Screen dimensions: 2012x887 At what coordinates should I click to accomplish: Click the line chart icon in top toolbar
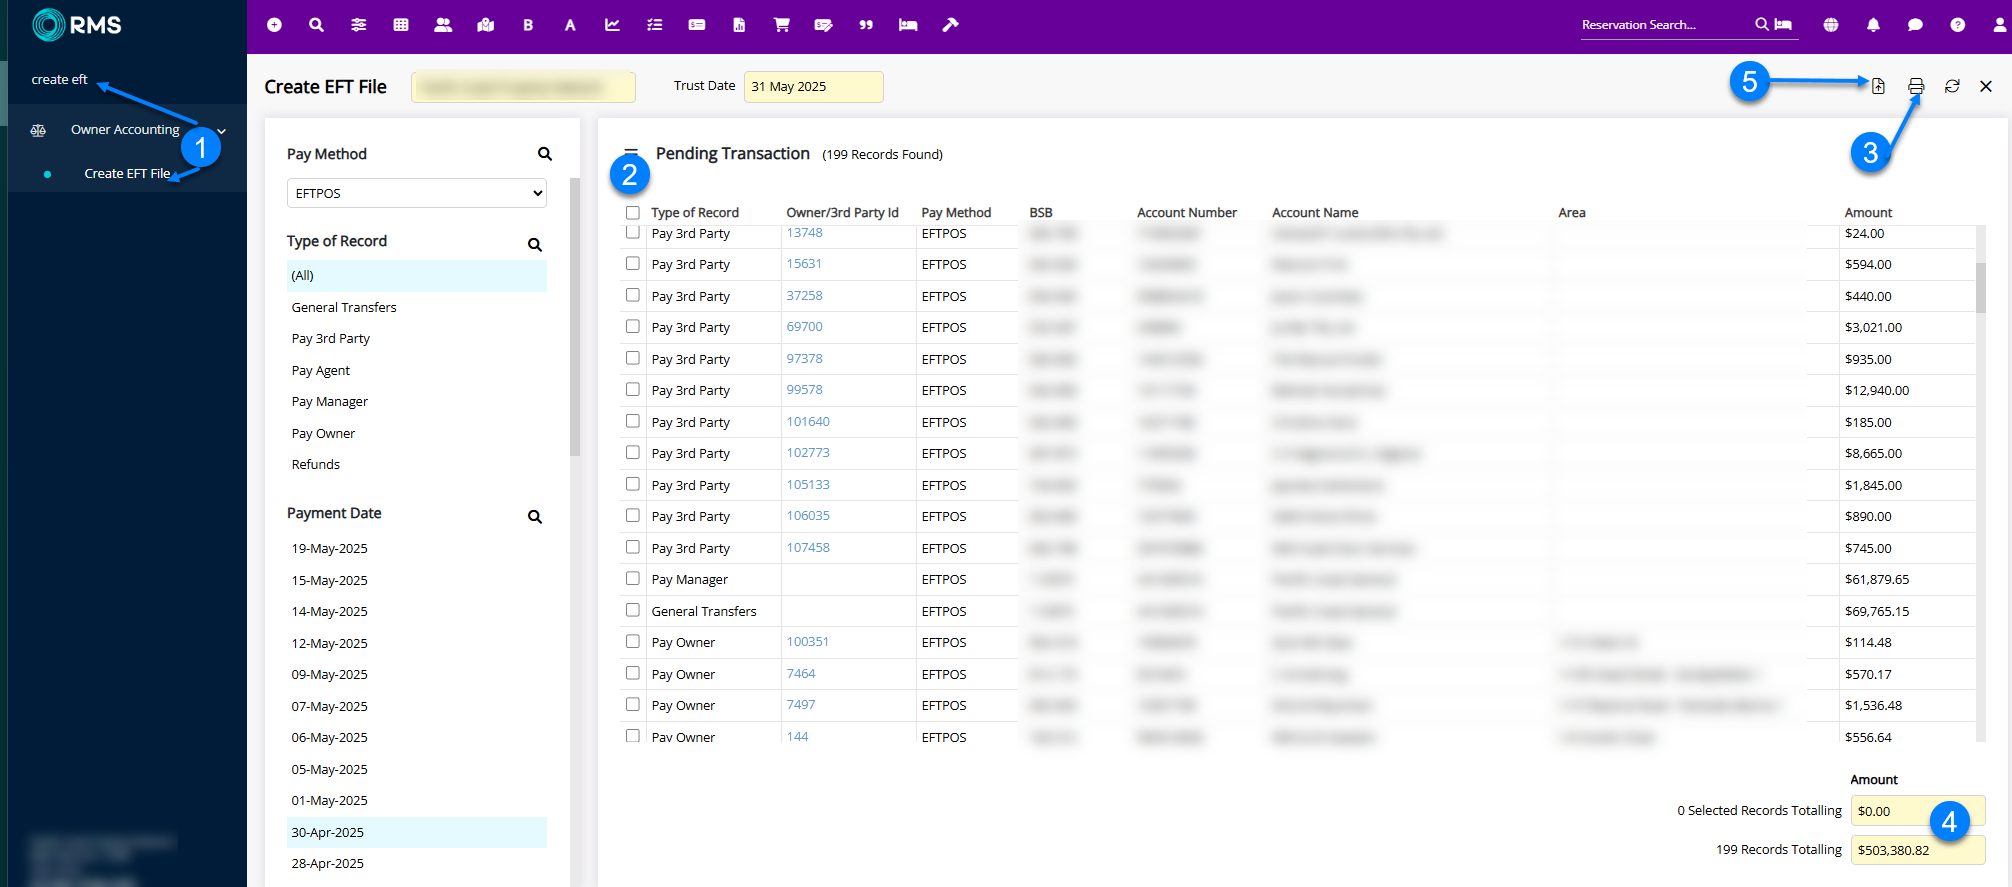pos(612,25)
